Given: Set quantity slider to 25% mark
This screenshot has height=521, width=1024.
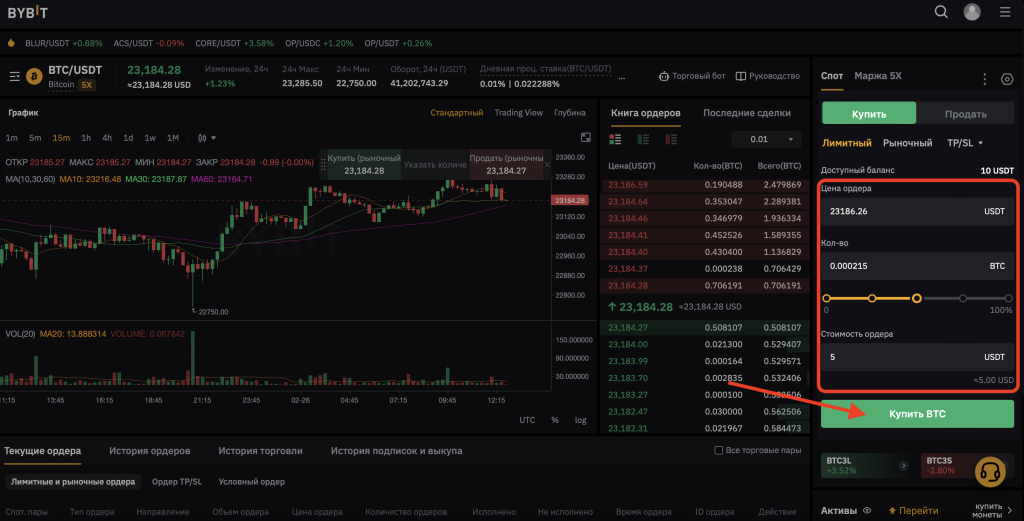Looking at the screenshot, I should (872, 298).
